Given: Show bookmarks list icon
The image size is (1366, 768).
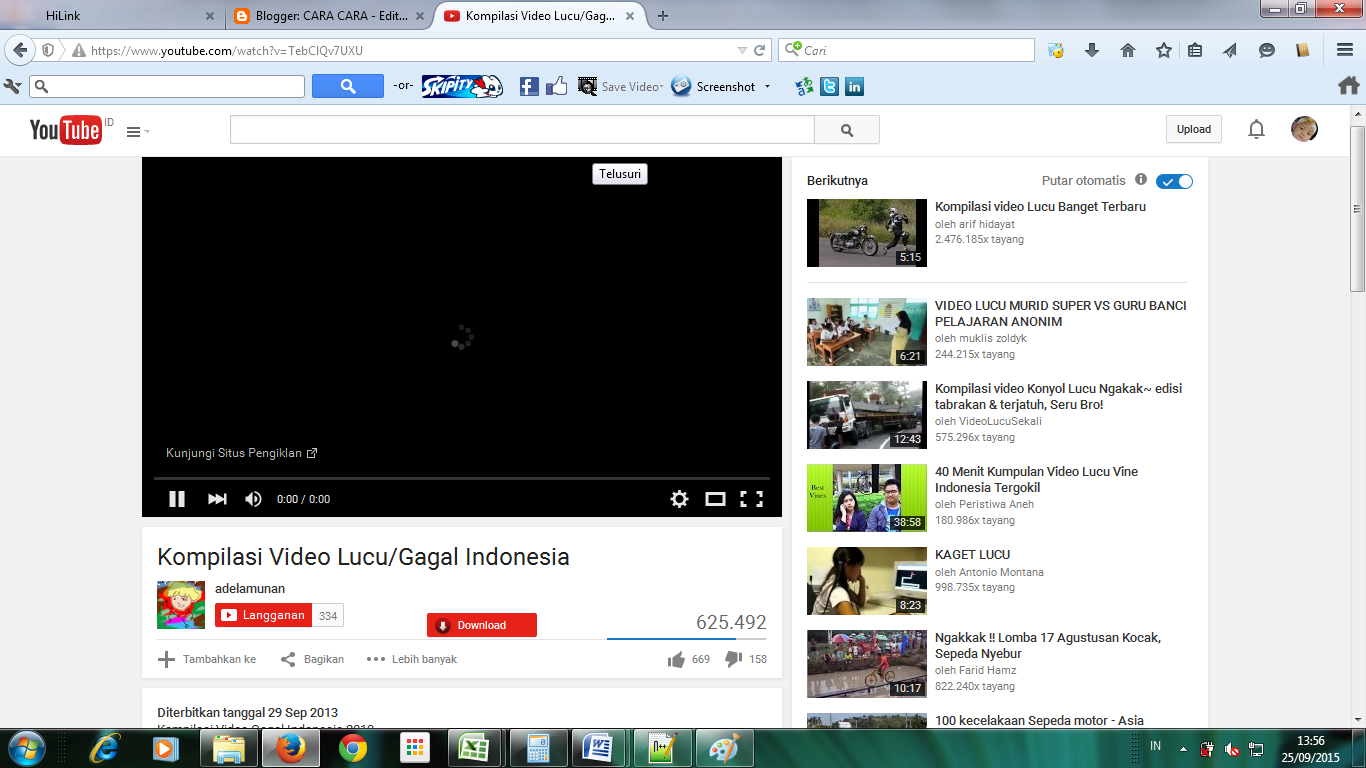Looking at the screenshot, I should click(1195, 50).
